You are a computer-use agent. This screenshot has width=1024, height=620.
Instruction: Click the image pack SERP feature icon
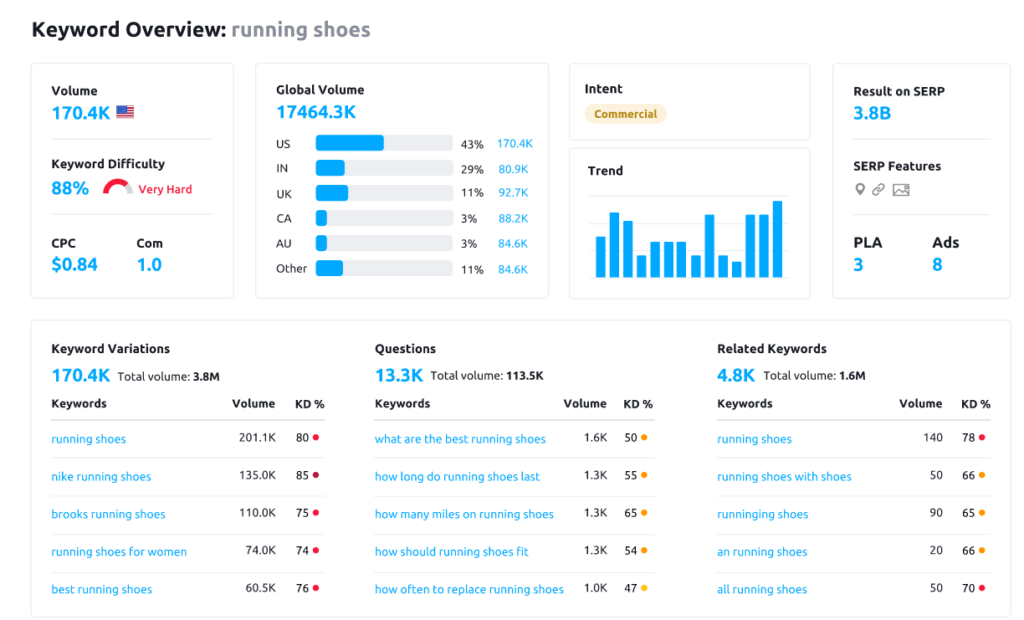point(901,190)
